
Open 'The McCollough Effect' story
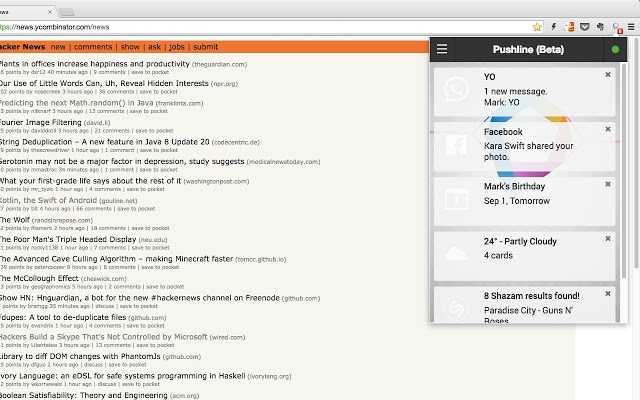coord(39,278)
